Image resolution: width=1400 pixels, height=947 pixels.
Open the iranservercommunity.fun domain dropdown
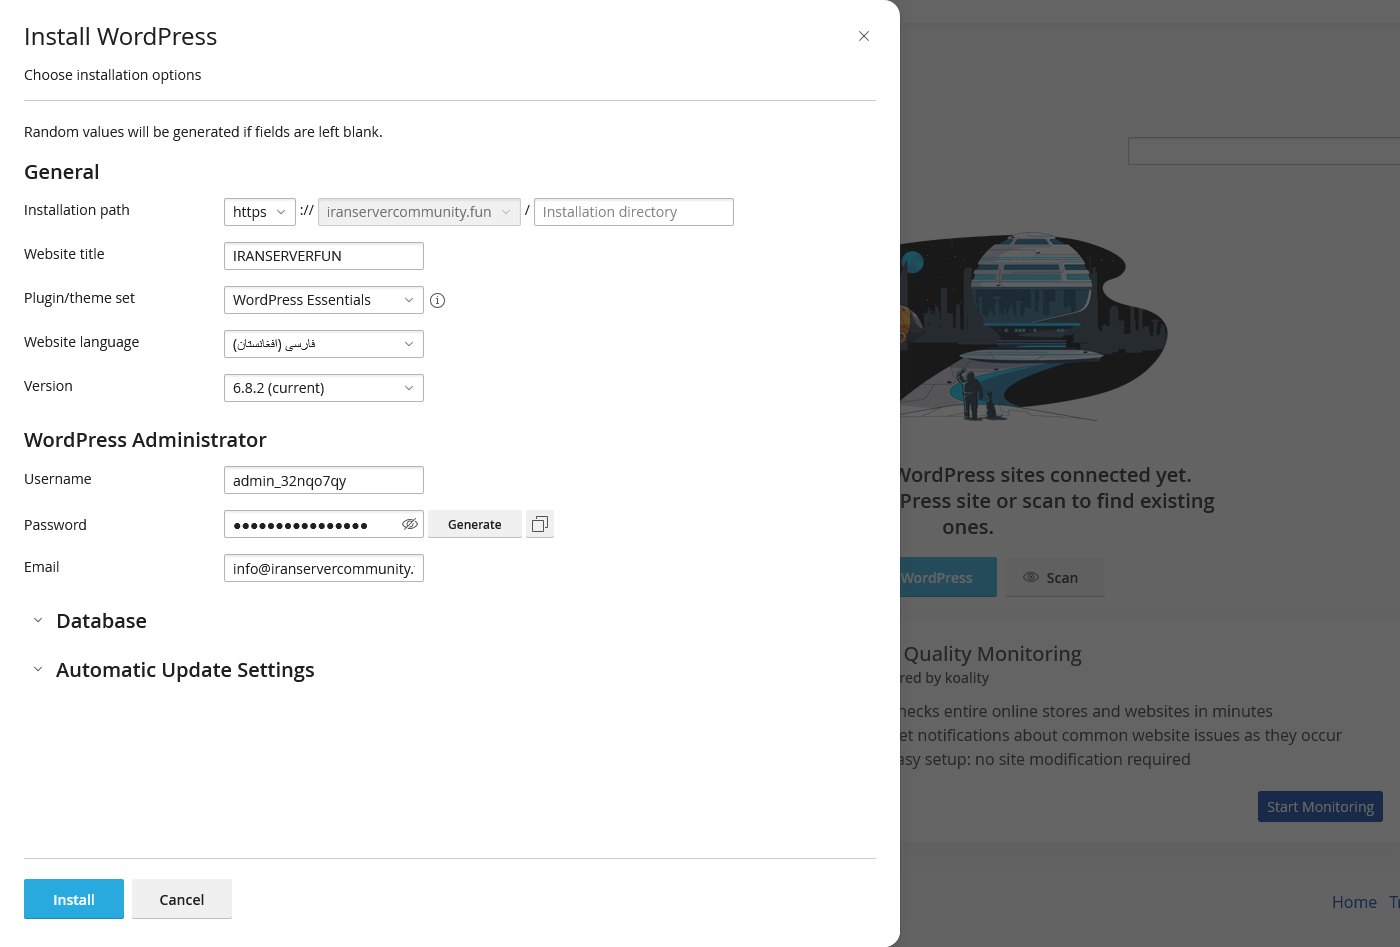pos(419,212)
